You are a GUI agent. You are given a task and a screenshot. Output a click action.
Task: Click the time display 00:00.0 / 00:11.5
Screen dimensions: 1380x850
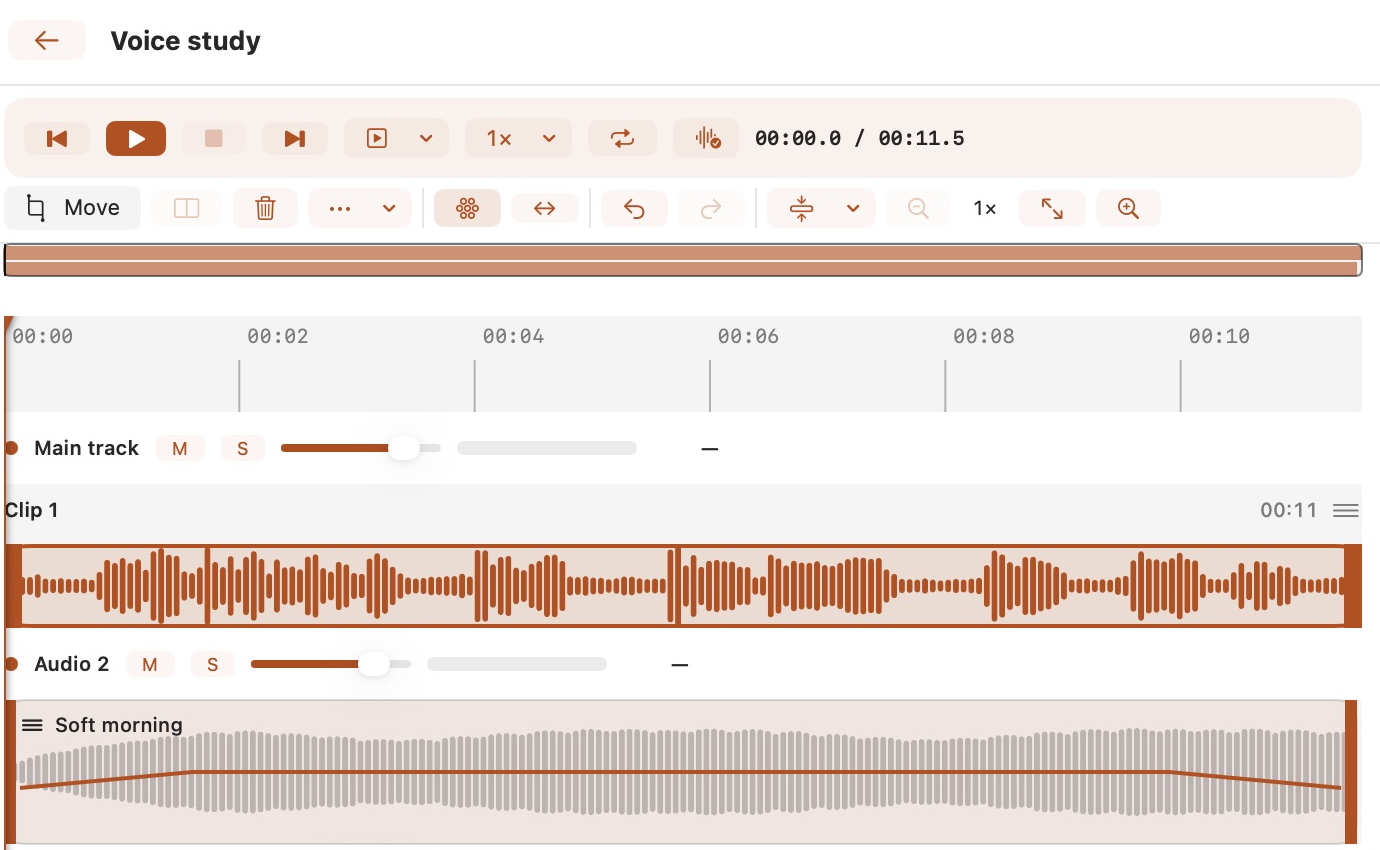[x=860, y=138]
